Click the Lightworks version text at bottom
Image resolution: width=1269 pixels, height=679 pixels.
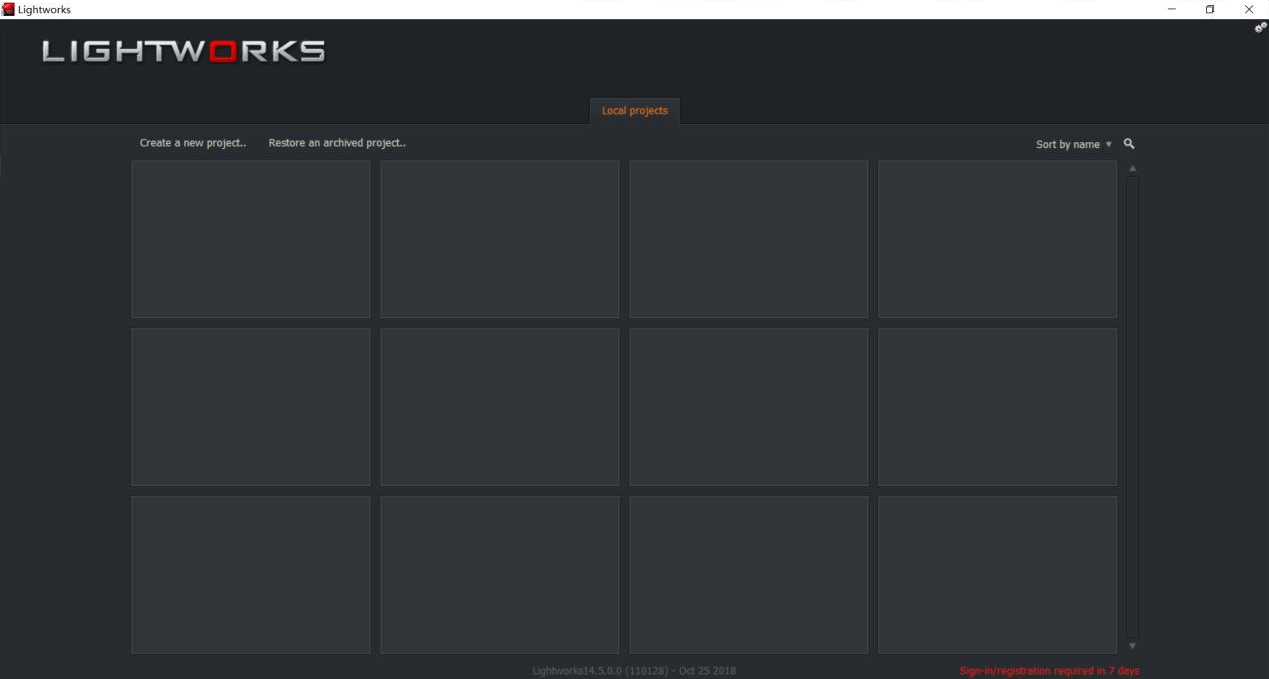coord(636,671)
